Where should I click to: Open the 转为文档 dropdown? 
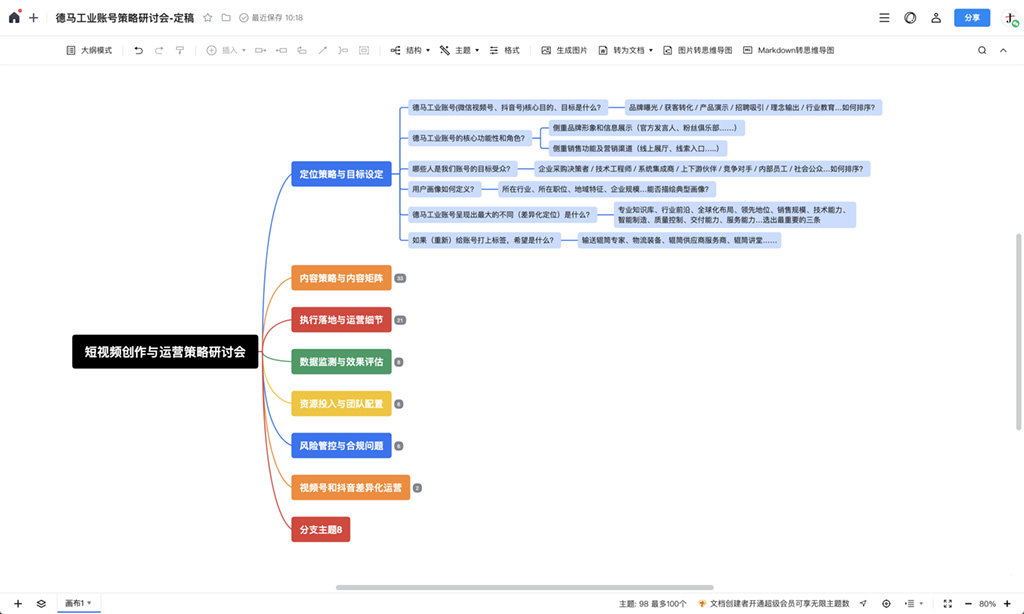click(x=626, y=50)
